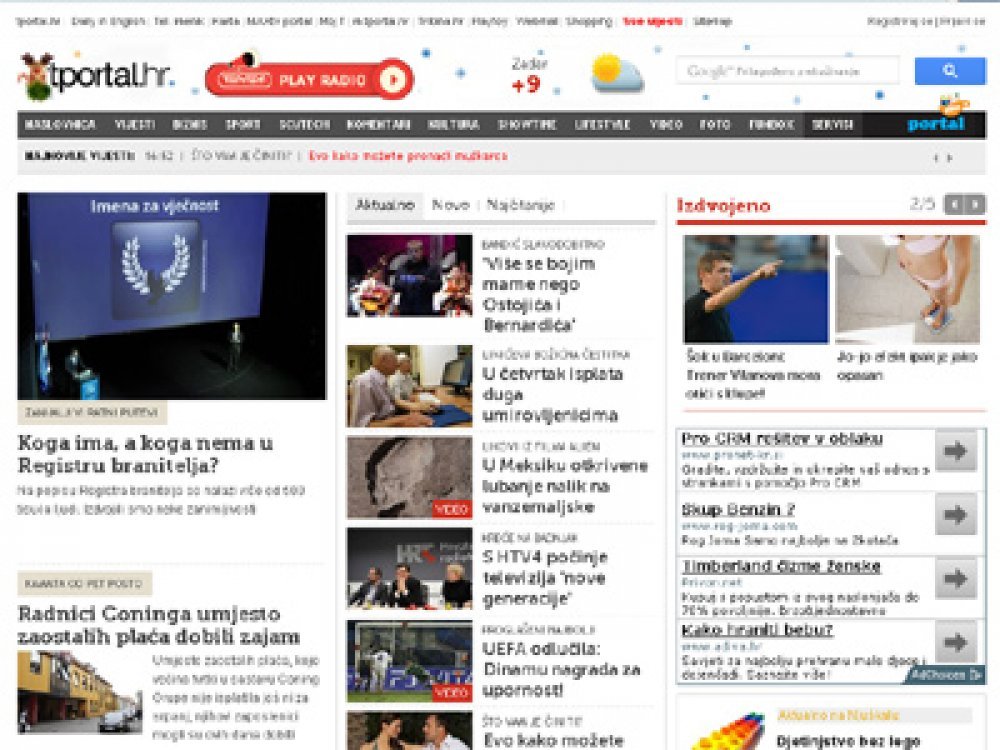Open 'Koga ima, a koga nema u Registru branitelja?' headline
Screen dimensions: 1000x750
pyautogui.click(x=145, y=453)
